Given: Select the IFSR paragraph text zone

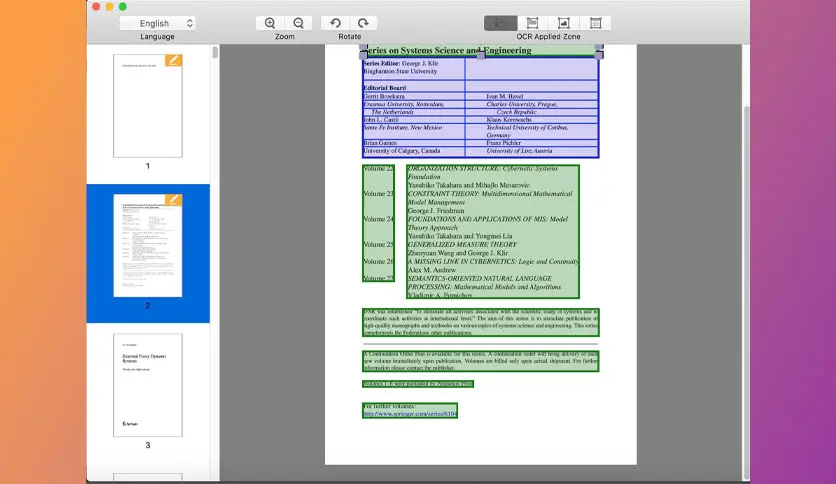Looking at the screenshot, I should (x=480, y=322).
